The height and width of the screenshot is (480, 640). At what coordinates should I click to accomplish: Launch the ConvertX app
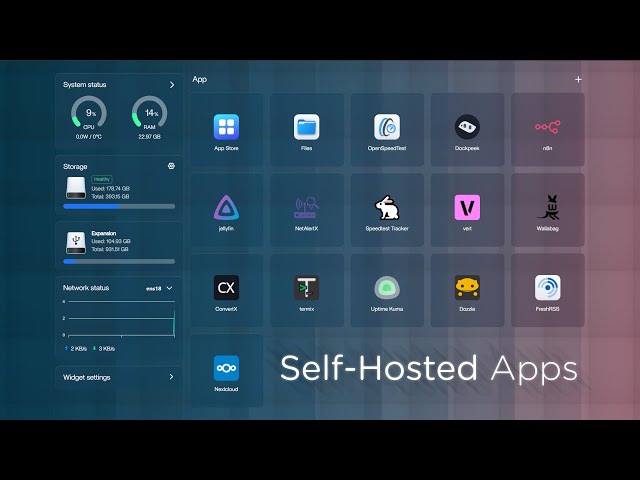[x=226, y=290]
